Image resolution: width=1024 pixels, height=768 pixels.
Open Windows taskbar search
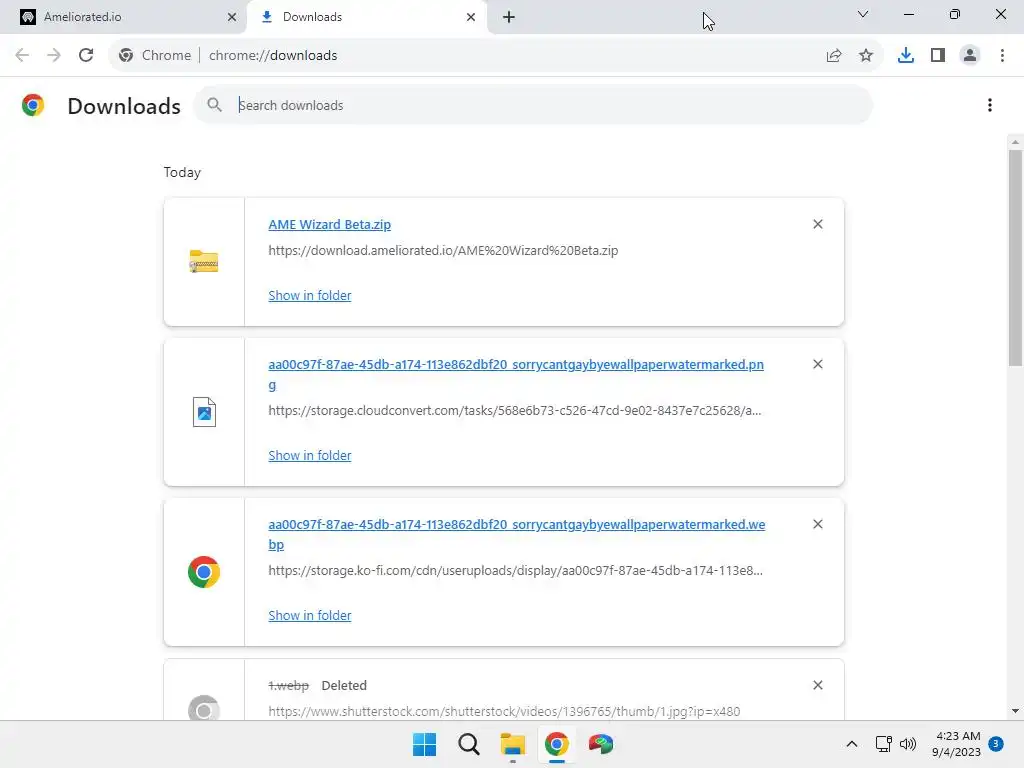[469, 744]
